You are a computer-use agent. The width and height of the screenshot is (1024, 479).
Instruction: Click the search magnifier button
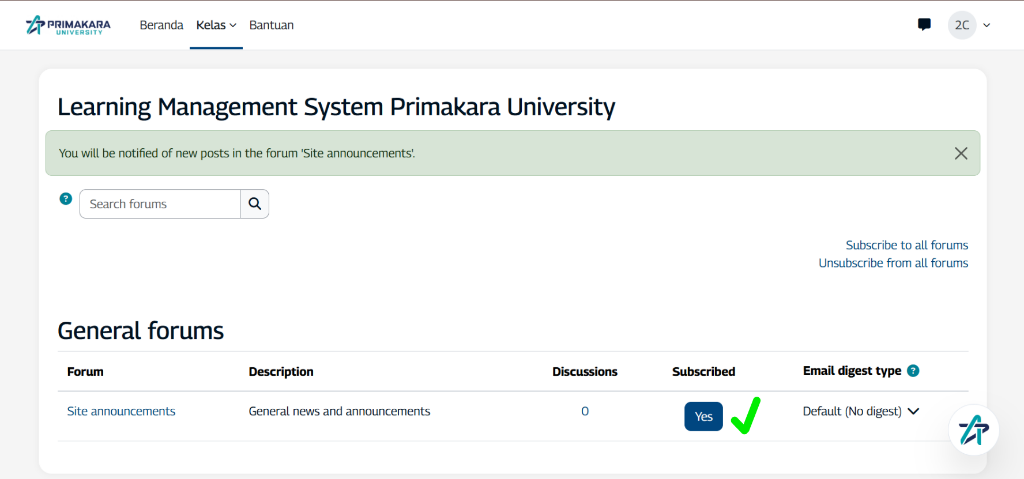pos(255,204)
